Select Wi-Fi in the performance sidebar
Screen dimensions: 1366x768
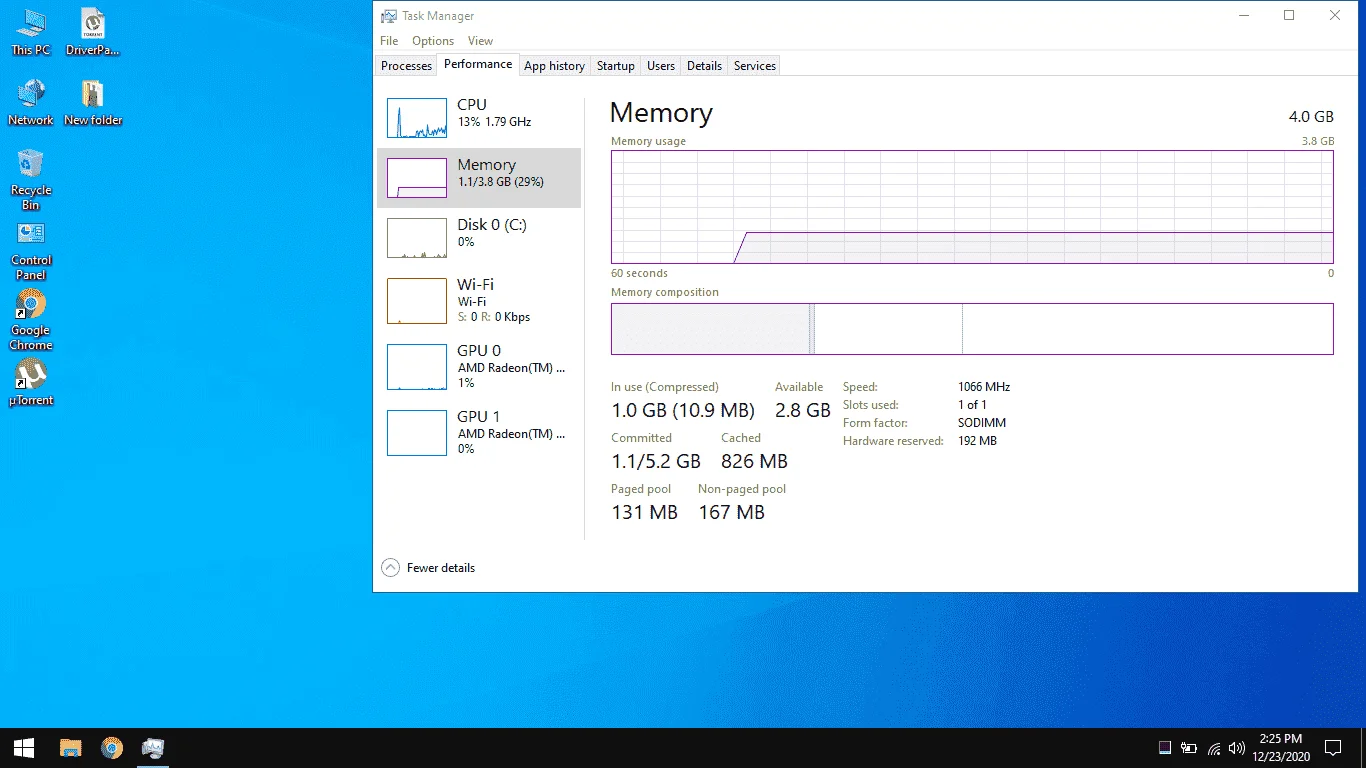[x=479, y=301]
